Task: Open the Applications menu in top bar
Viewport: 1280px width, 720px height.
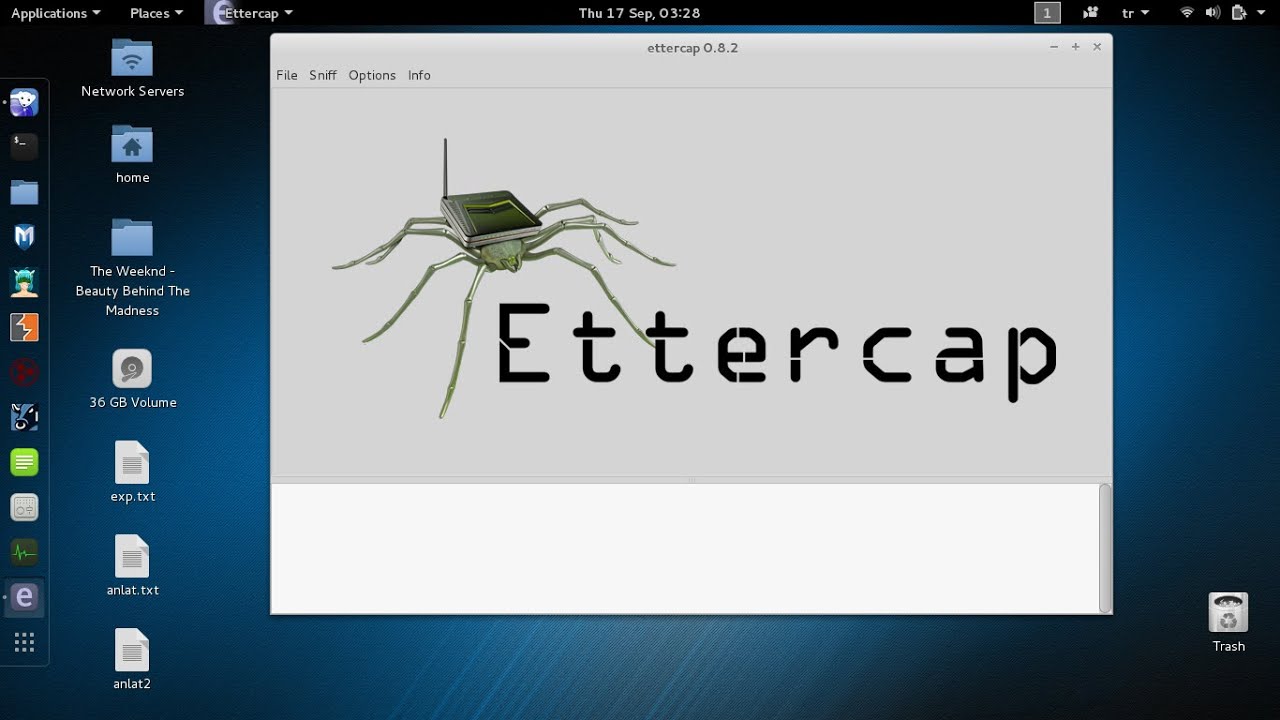Action: tap(55, 13)
